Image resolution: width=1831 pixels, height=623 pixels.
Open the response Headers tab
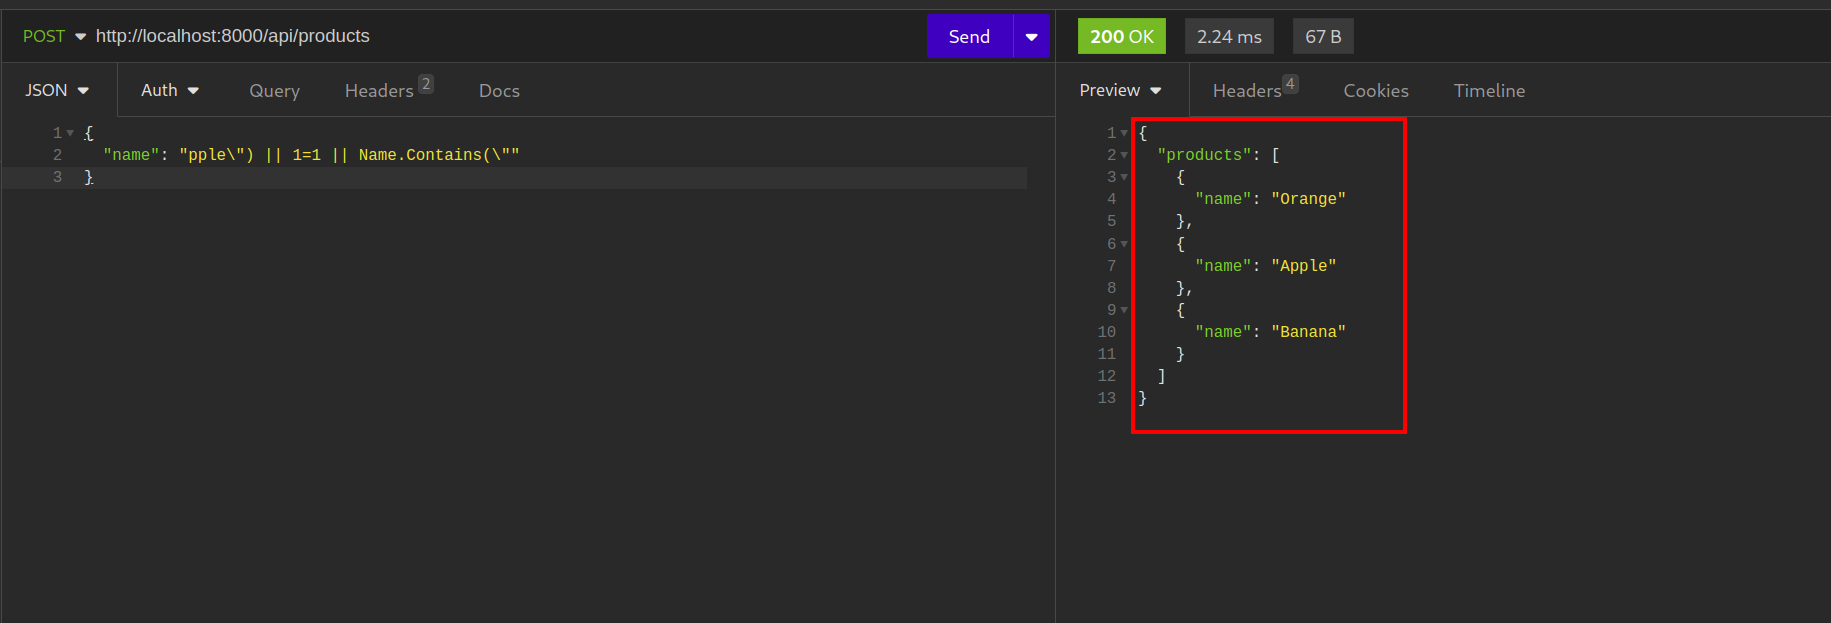(x=1247, y=91)
